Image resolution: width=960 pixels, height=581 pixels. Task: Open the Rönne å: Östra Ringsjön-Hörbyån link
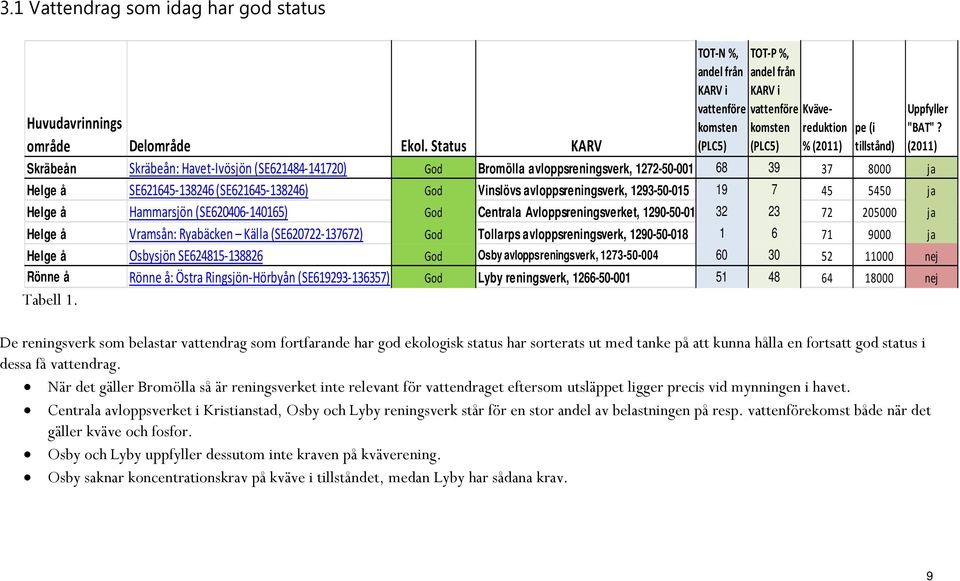point(259,277)
